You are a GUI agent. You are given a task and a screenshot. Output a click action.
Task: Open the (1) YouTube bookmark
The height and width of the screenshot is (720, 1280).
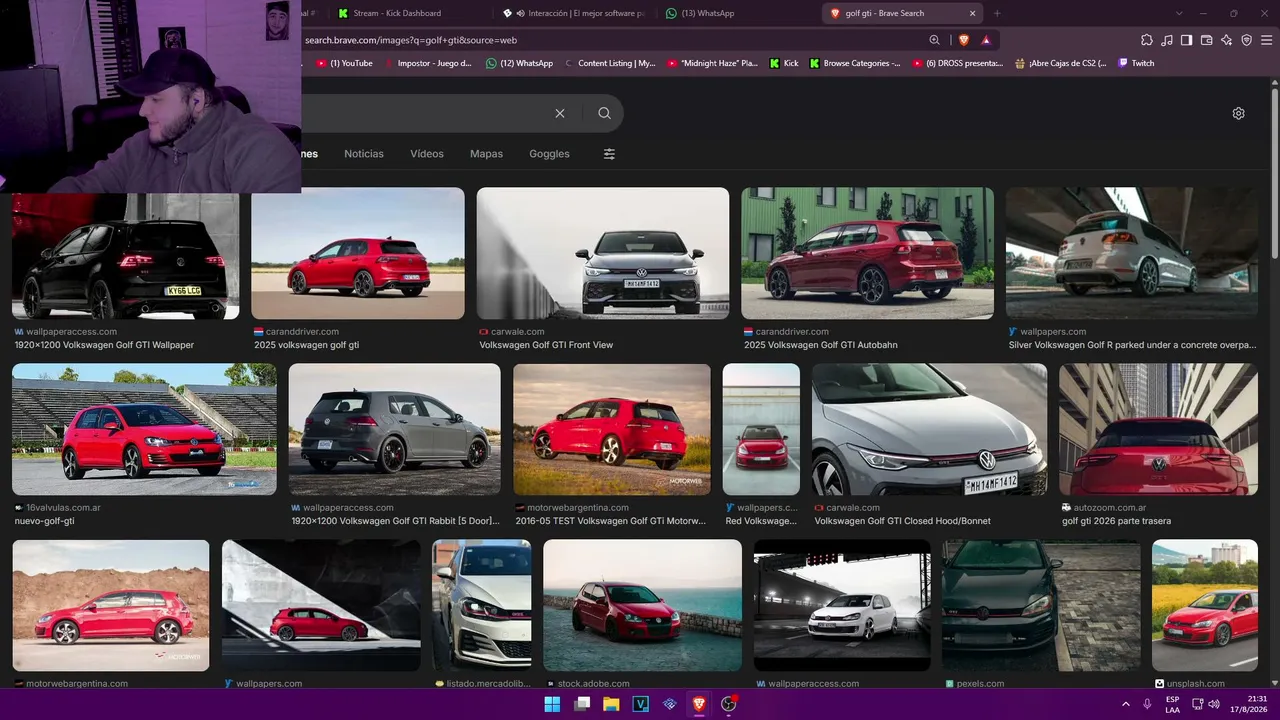coord(344,63)
